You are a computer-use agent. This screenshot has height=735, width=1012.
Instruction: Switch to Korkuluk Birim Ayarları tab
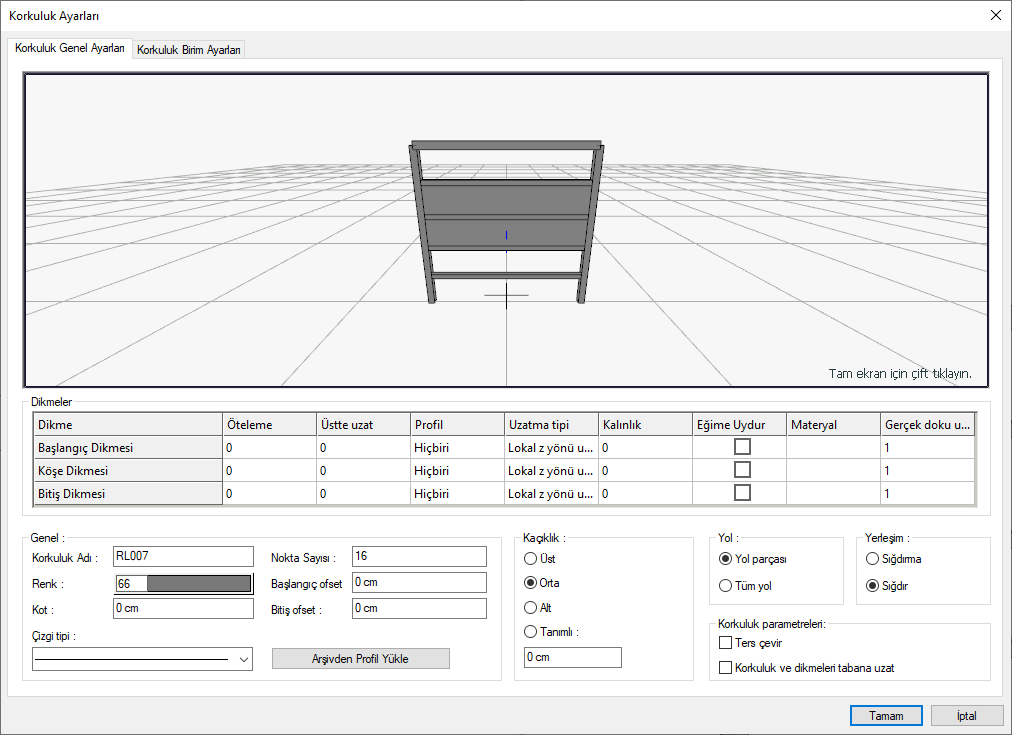(189, 50)
